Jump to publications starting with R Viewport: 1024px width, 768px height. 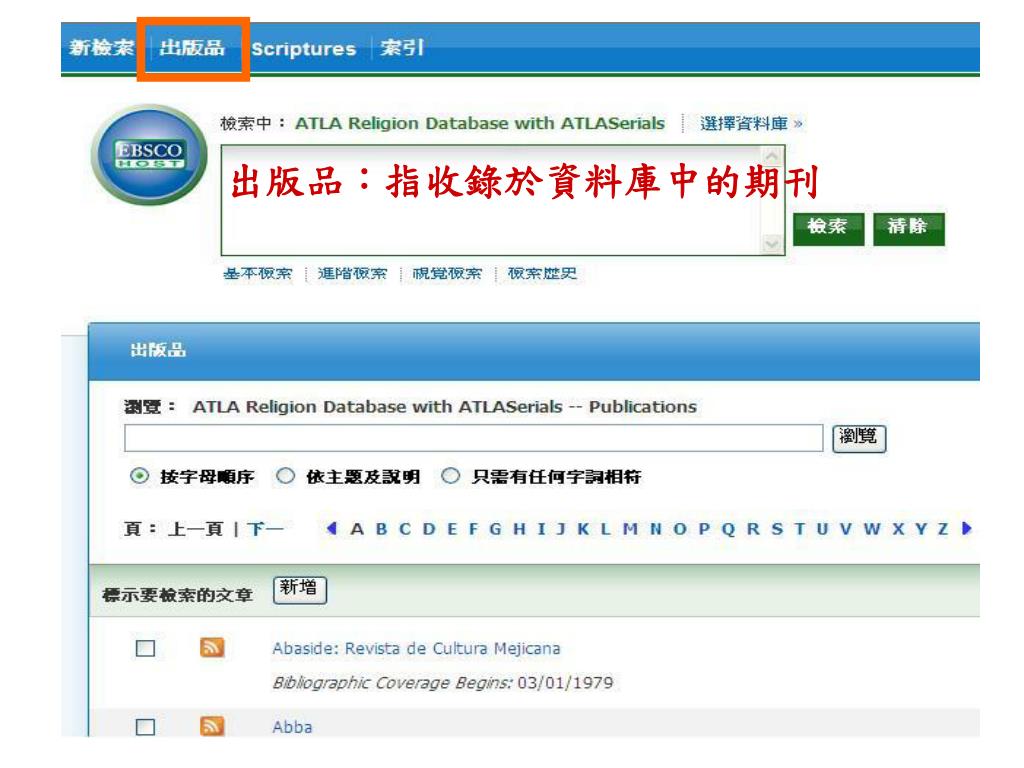pos(753,529)
